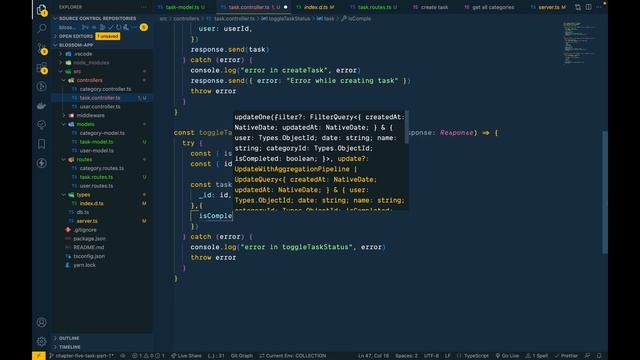Click Ln 47 cursor position in status bar
The width and height of the screenshot is (640, 360).
click(373, 356)
